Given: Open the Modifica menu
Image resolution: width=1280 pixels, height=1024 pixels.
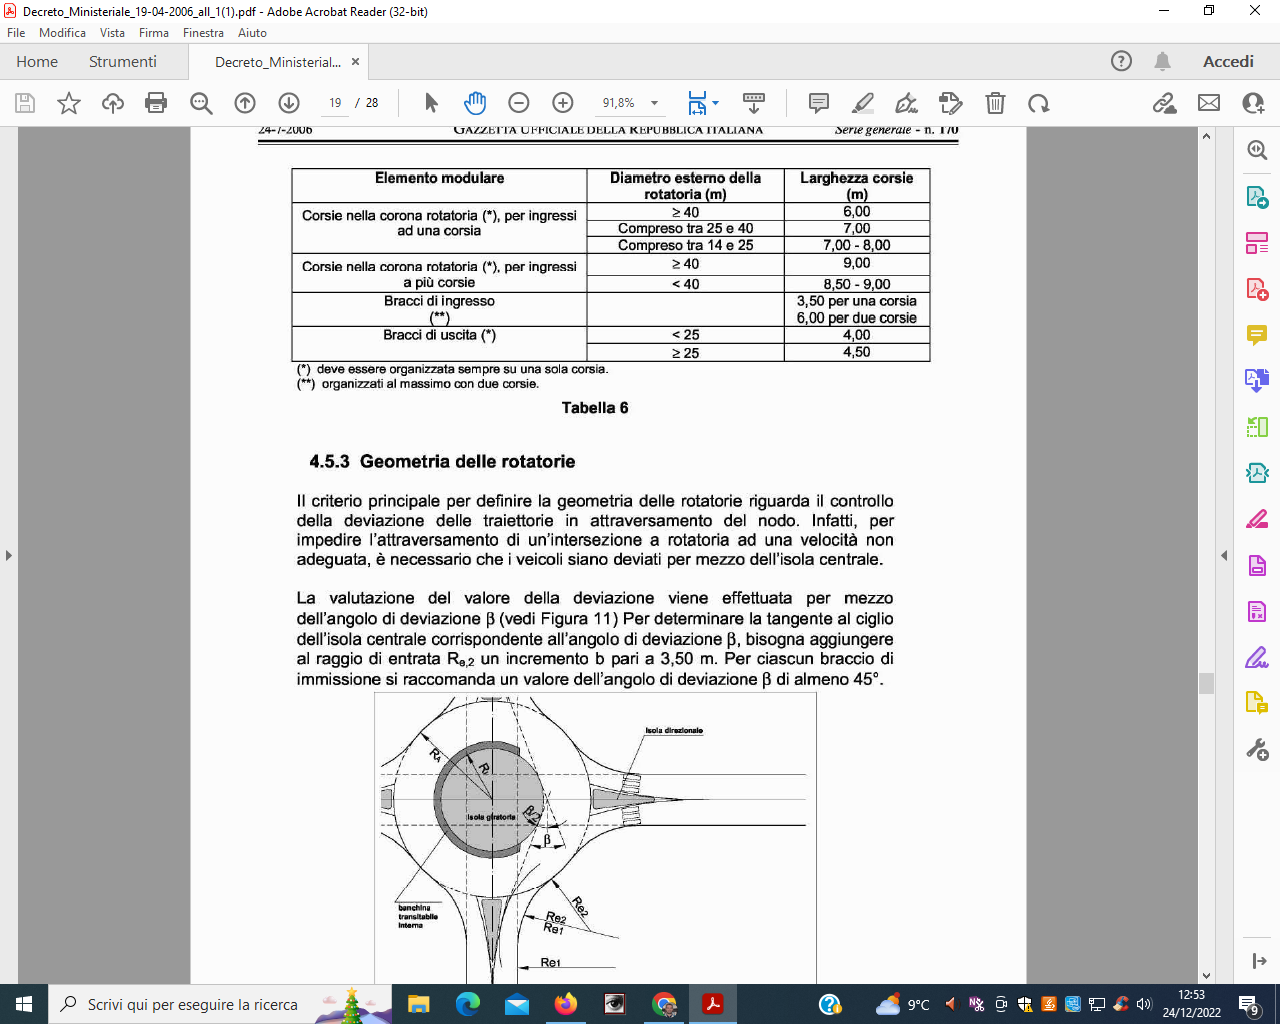Looking at the screenshot, I should tap(62, 33).
